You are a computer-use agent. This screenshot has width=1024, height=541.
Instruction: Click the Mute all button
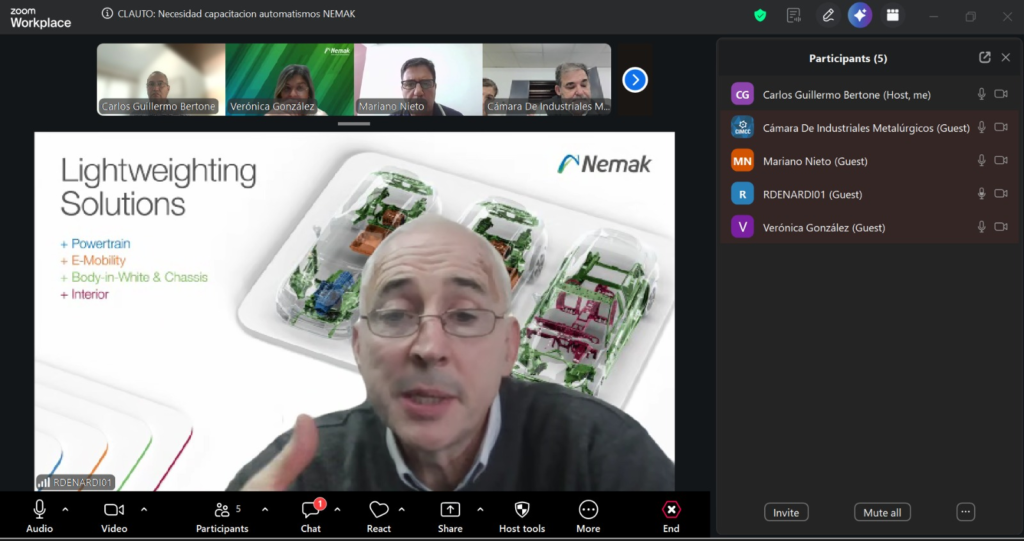pyautogui.click(x=882, y=512)
